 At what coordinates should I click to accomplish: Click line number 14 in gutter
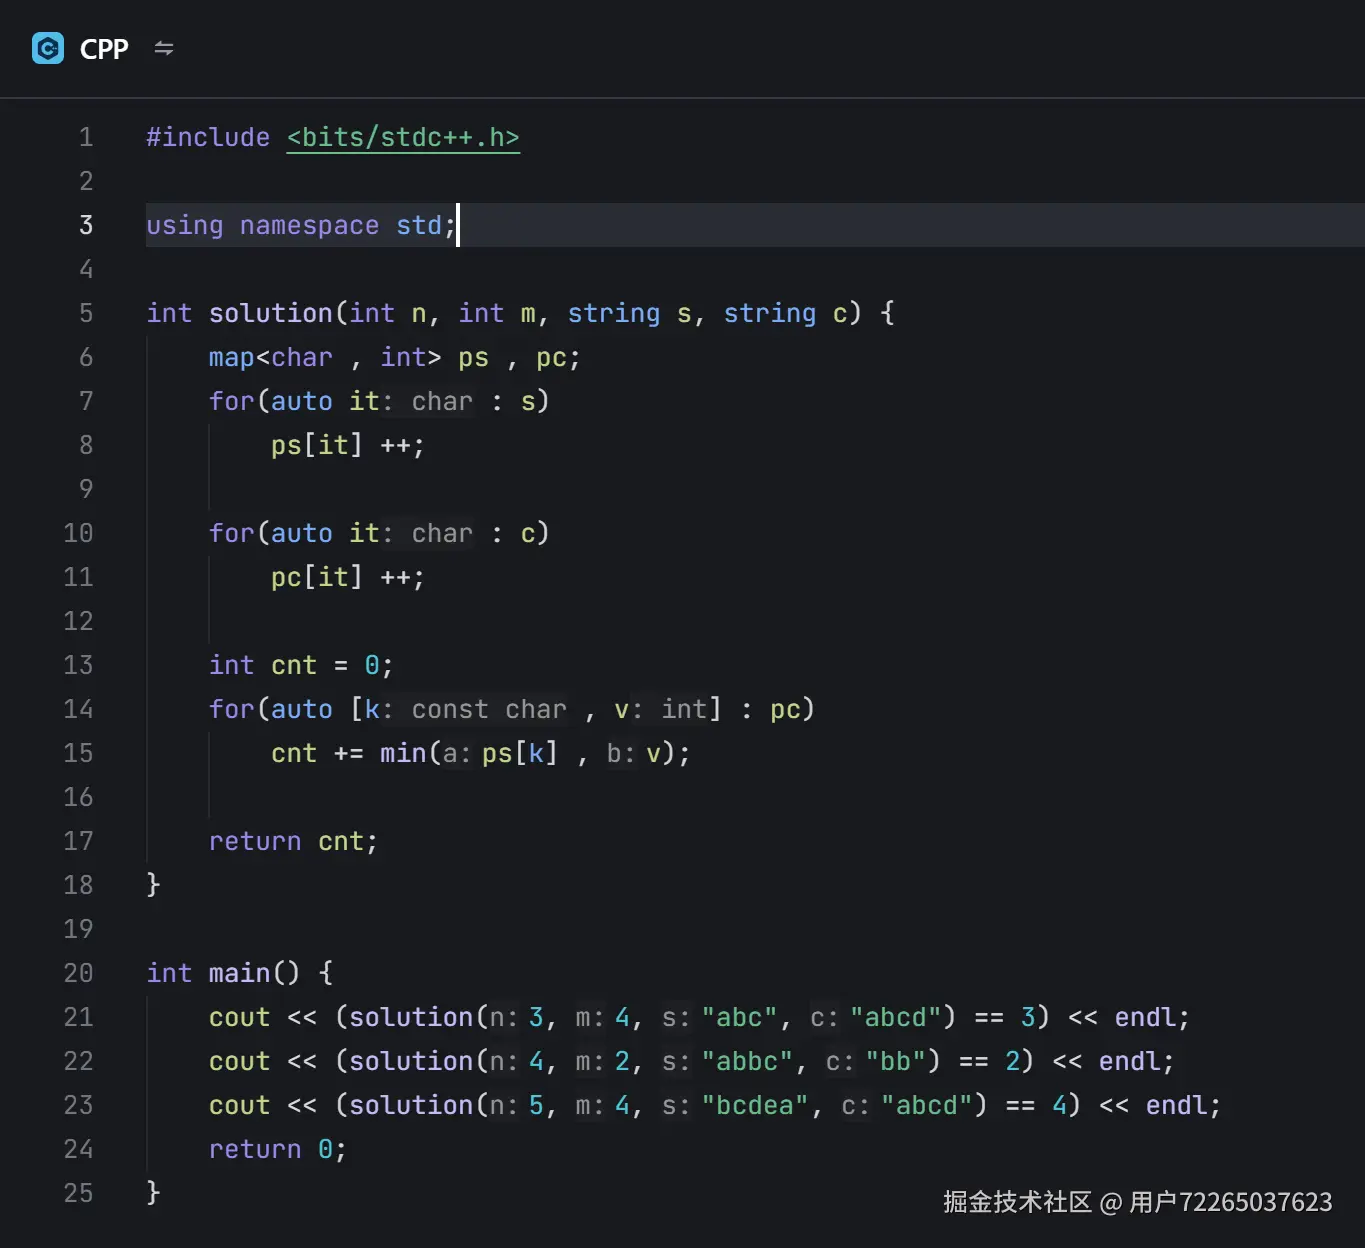78,709
